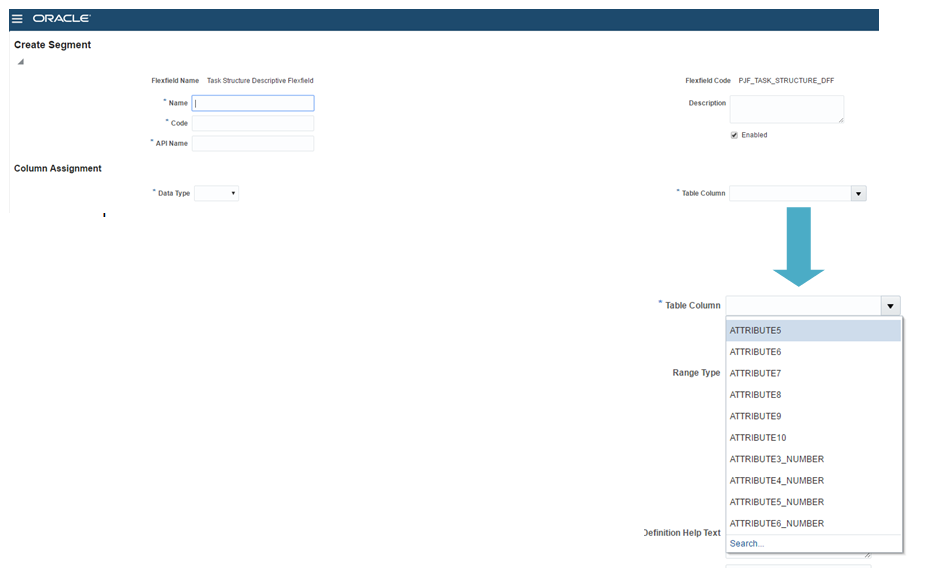This screenshot has width=931, height=574.
Task: Choose ATTRIBUTE6_NUMBER option
Action: click(x=813, y=523)
